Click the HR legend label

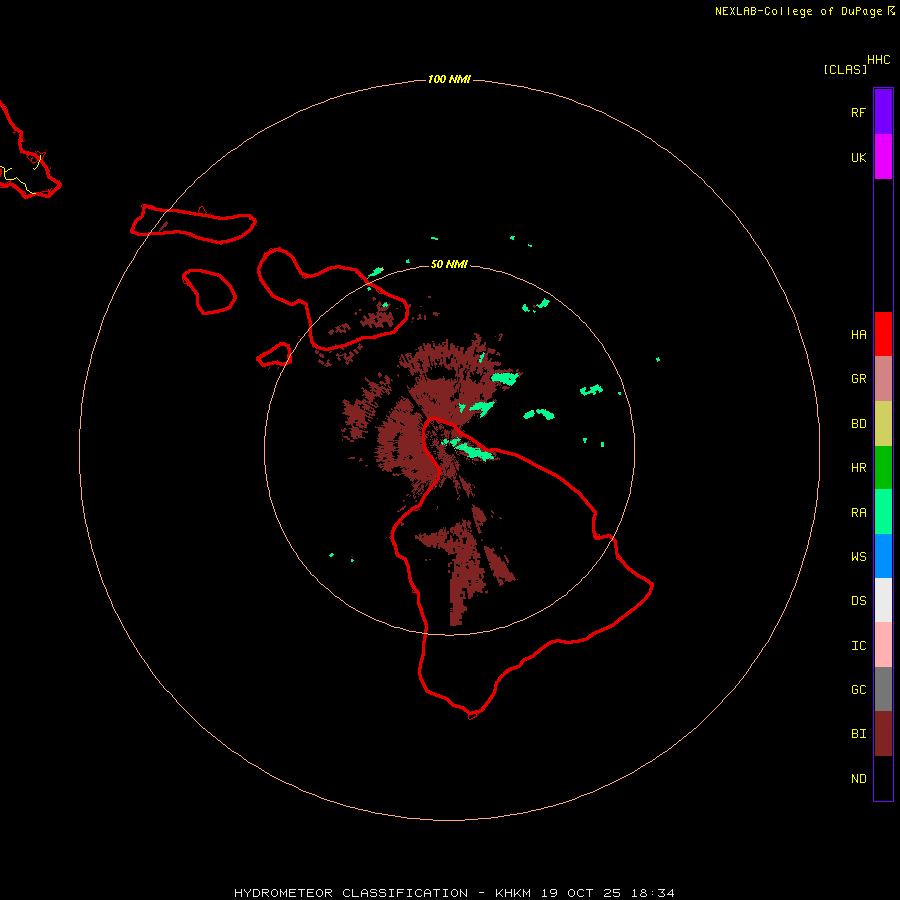pos(858,467)
